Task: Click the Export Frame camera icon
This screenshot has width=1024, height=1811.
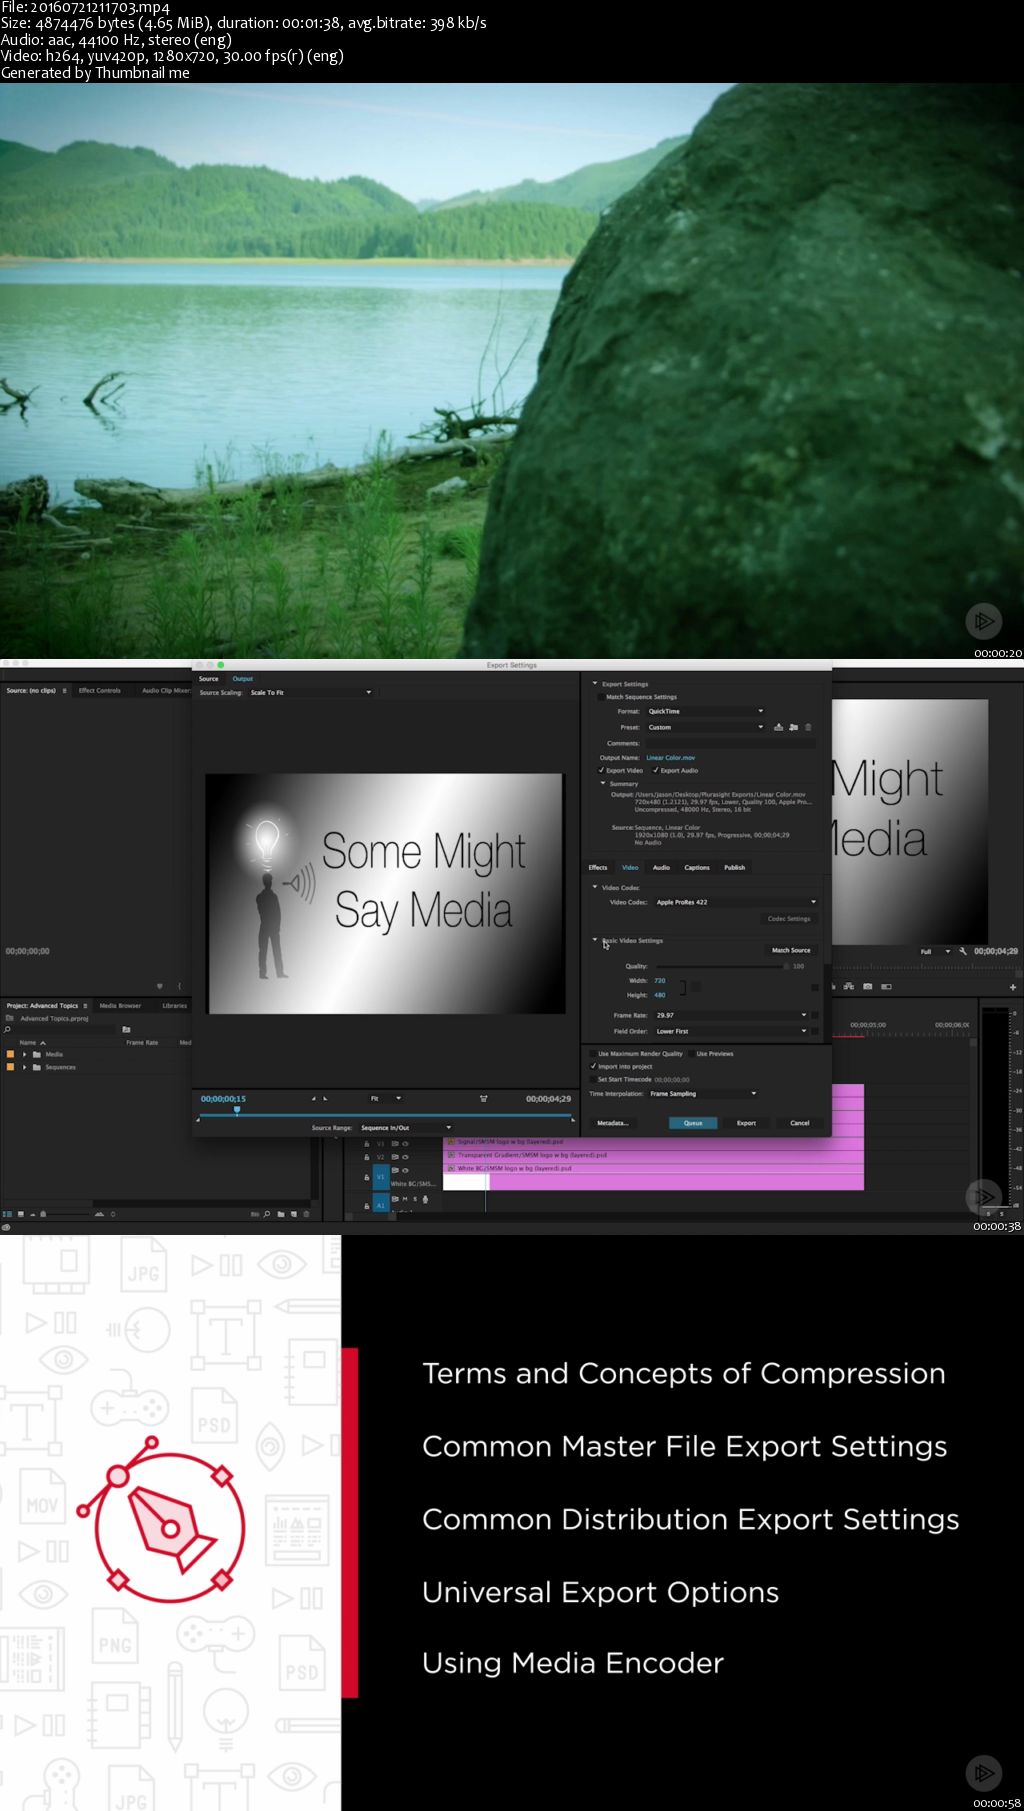Action: click(868, 986)
